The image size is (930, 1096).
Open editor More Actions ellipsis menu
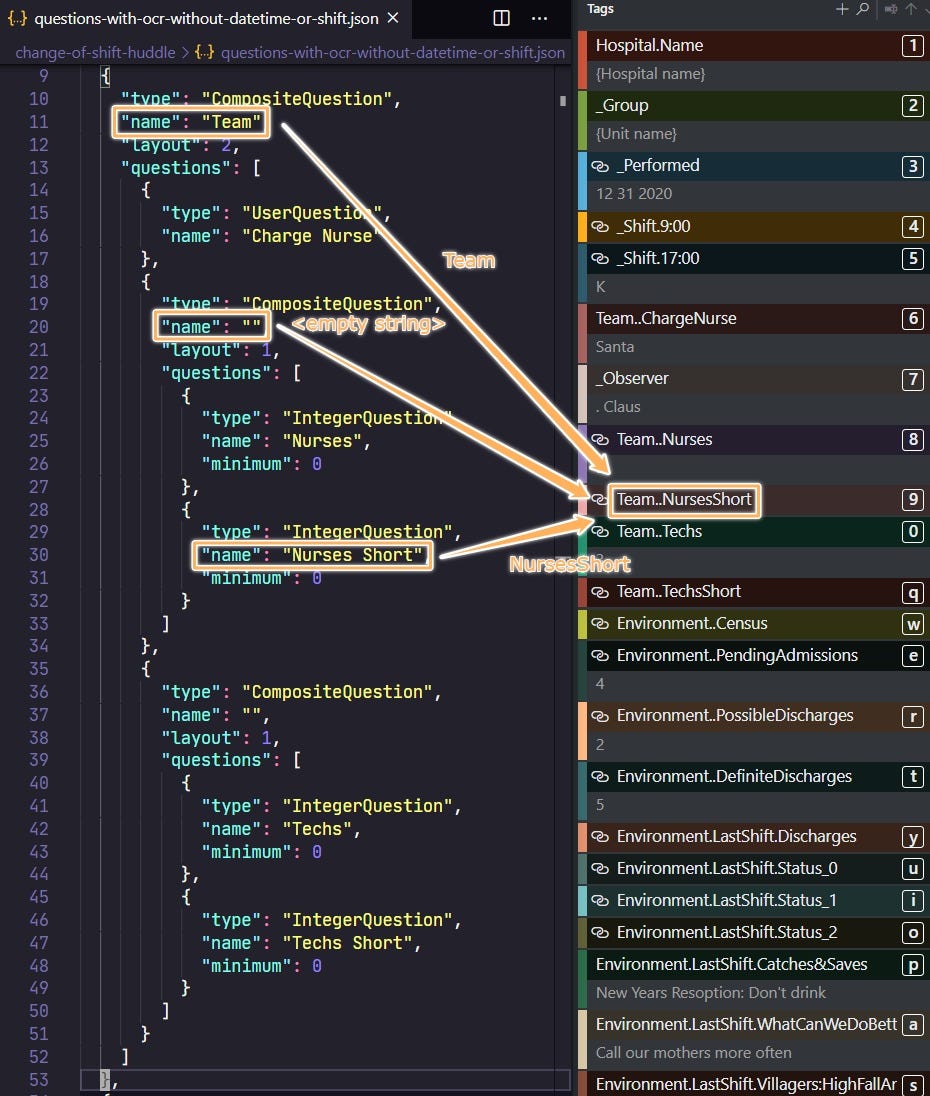(x=539, y=18)
